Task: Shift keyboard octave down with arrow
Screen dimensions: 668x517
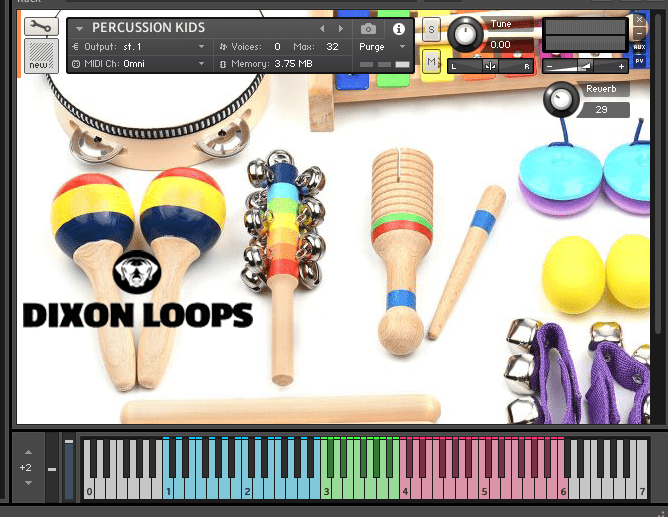Action: (27, 483)
